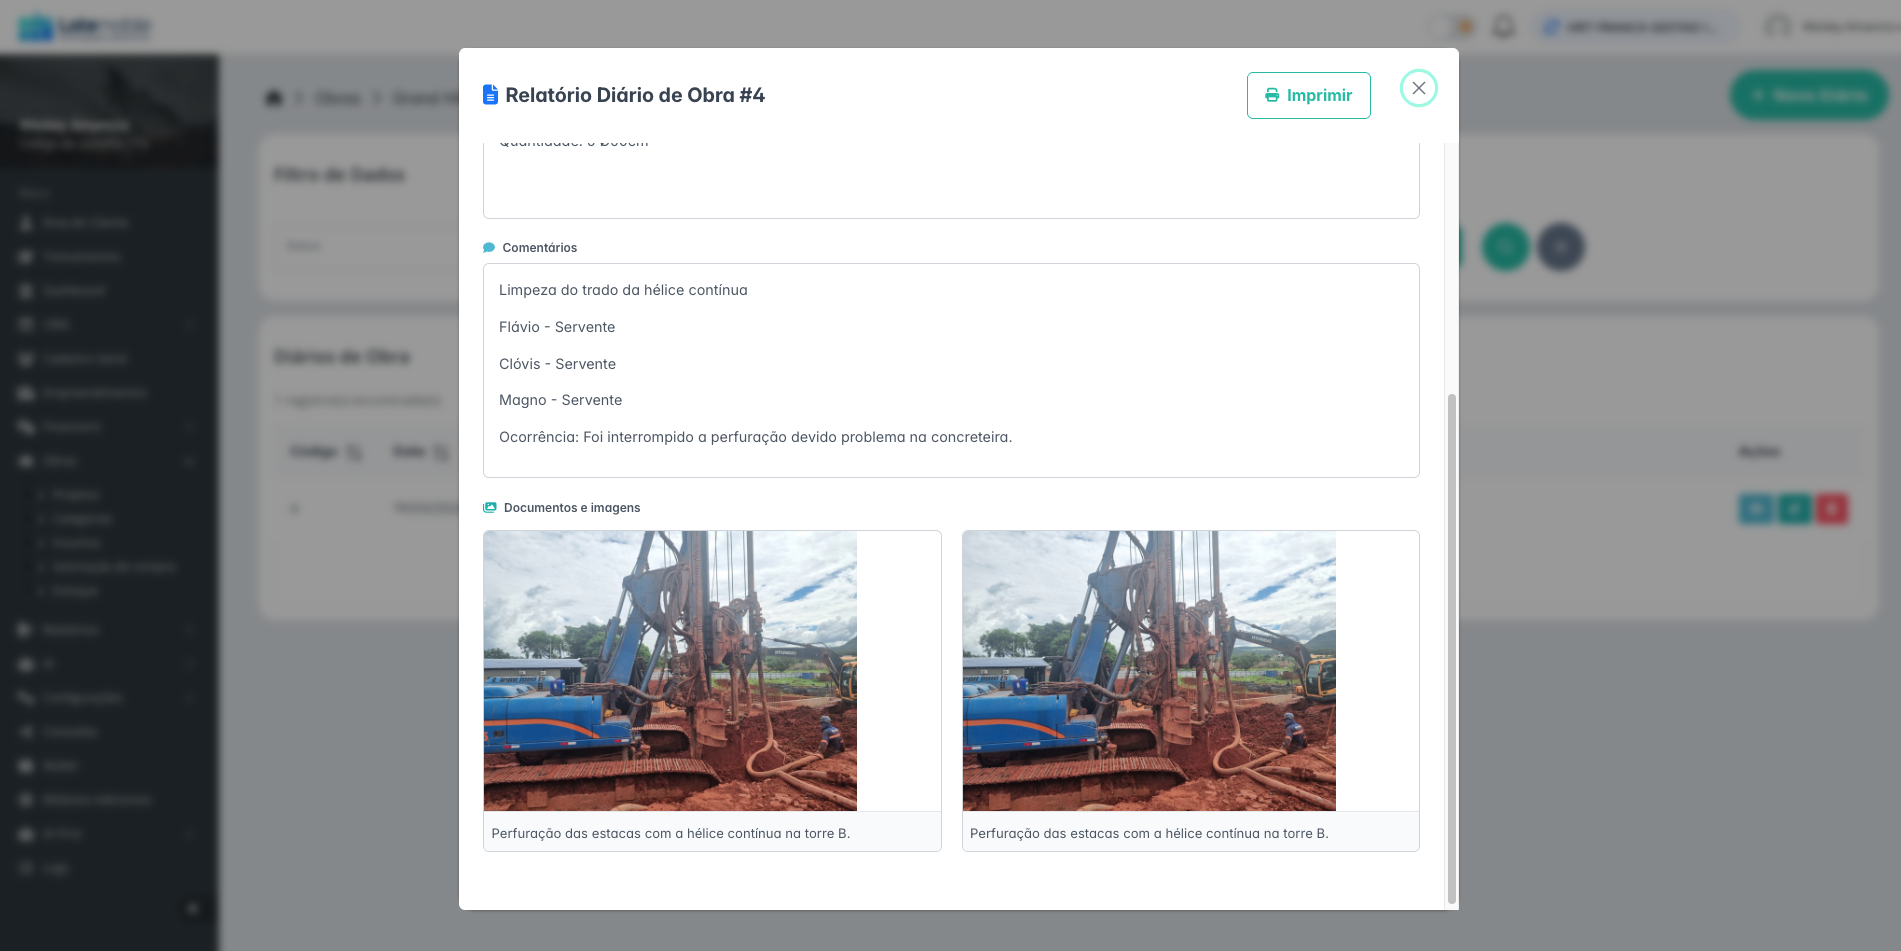
Task: Click "Limpeza do trado da hélice contínua" line
Action: 623,290
